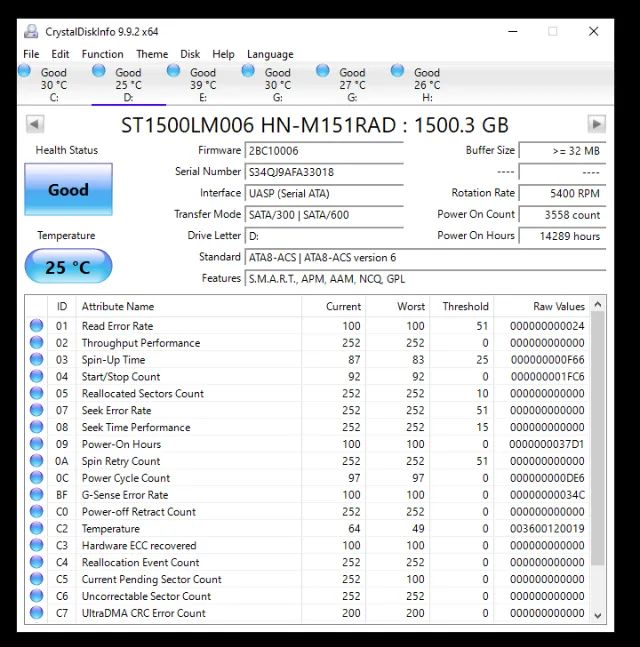Click the Features field S.M.A.R.T., APM, AAM

[x=425, y=279]
